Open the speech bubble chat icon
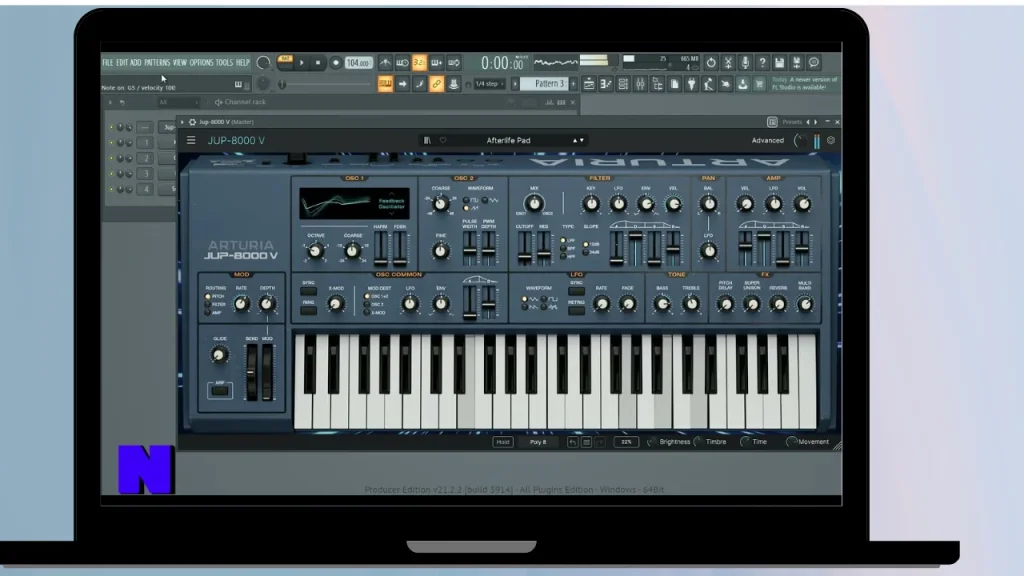The image size is (1024, 576). coord(814,63)
